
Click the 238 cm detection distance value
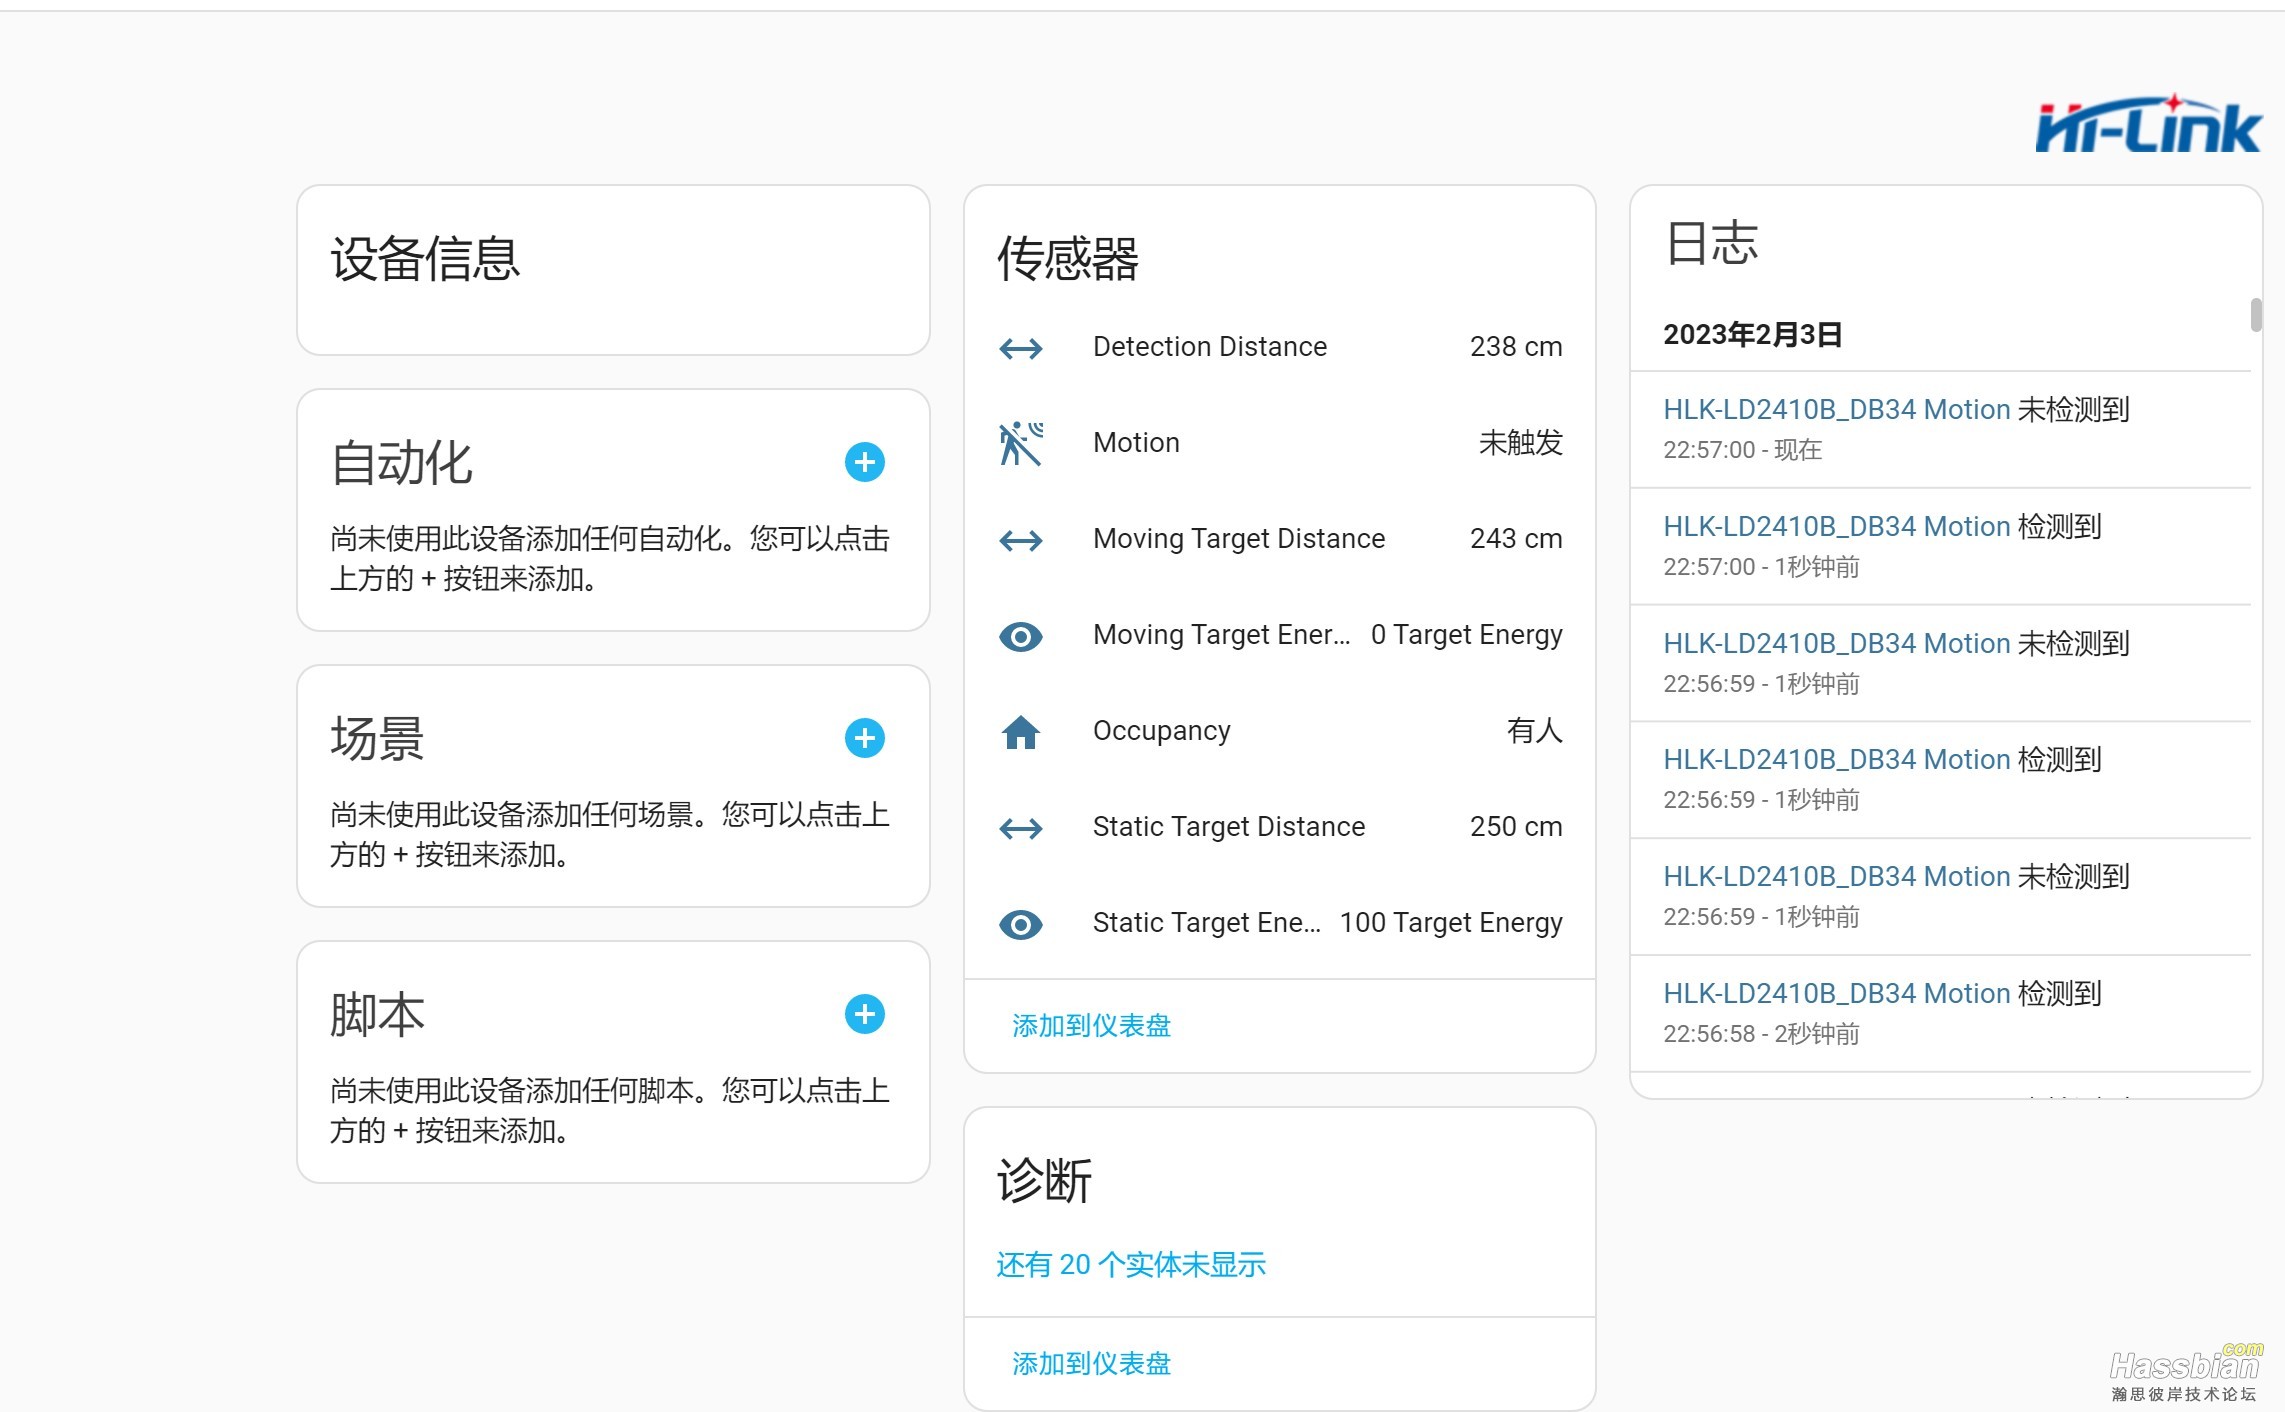pyautogui.click(x=1515, y=347)
